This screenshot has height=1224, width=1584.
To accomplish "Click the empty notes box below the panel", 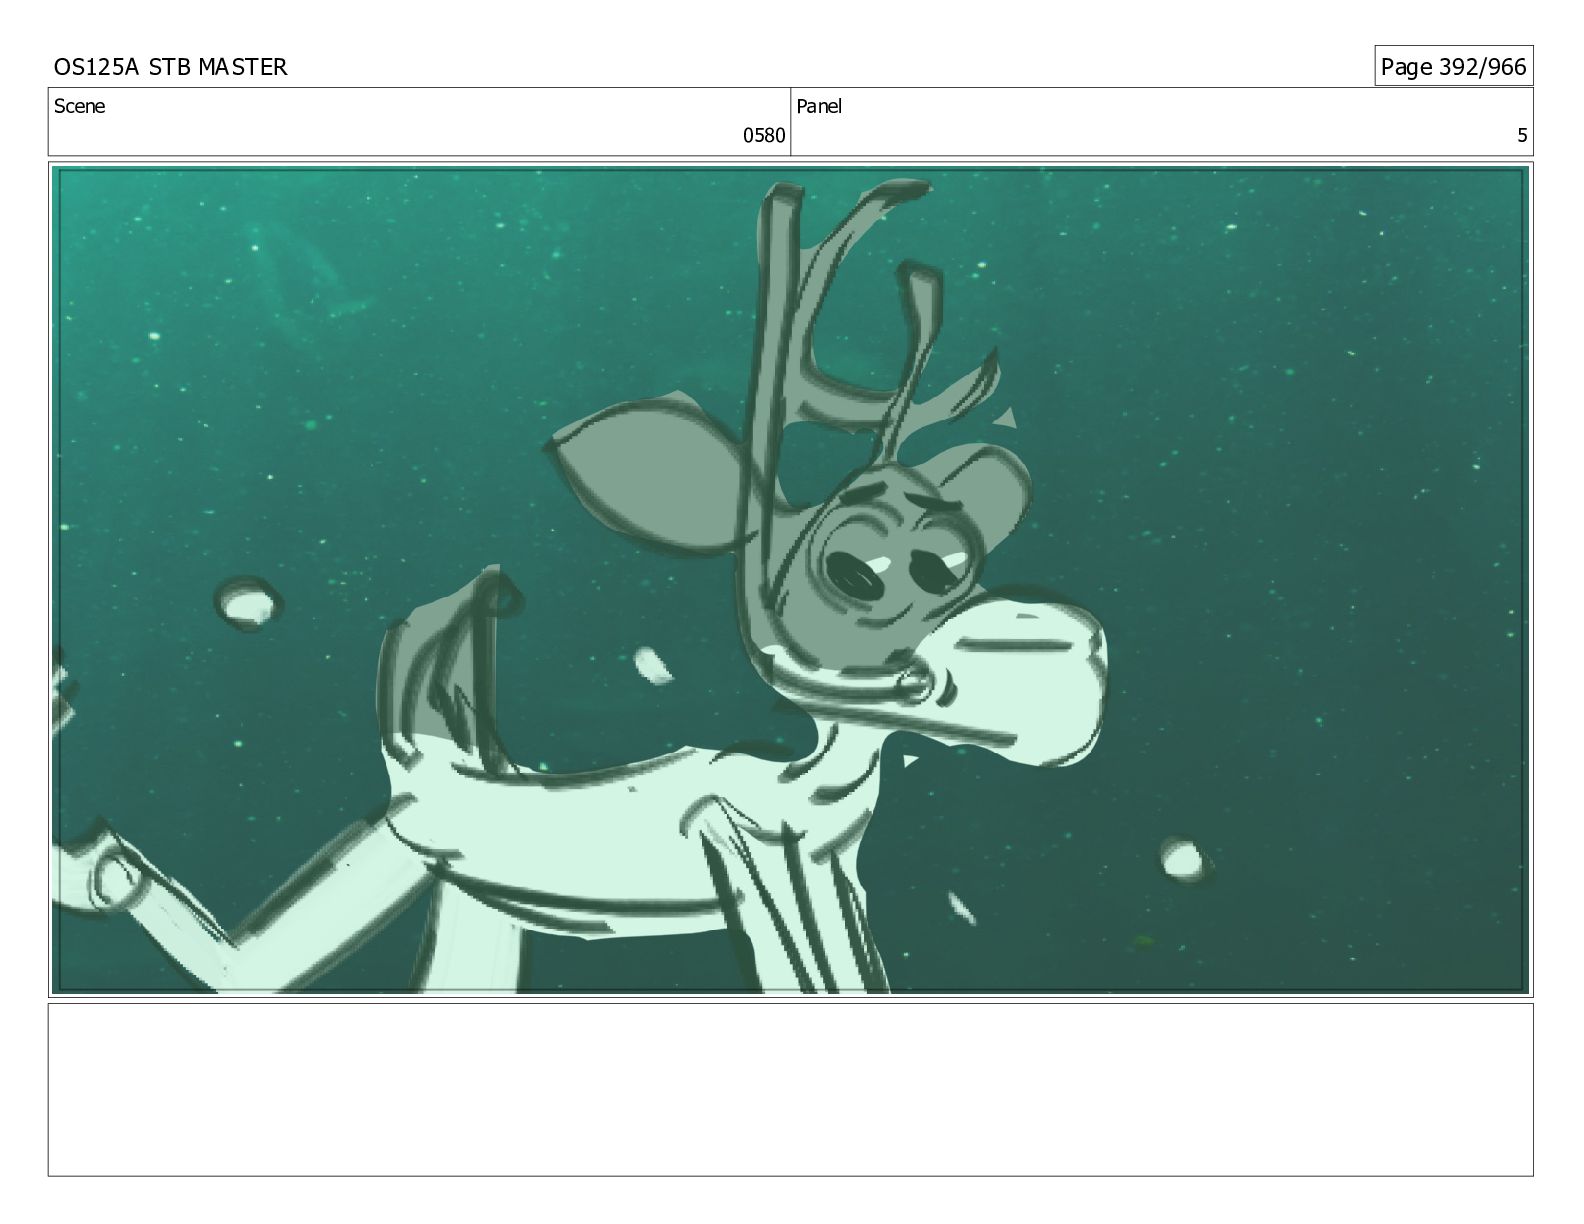I will pos(791,1089).
